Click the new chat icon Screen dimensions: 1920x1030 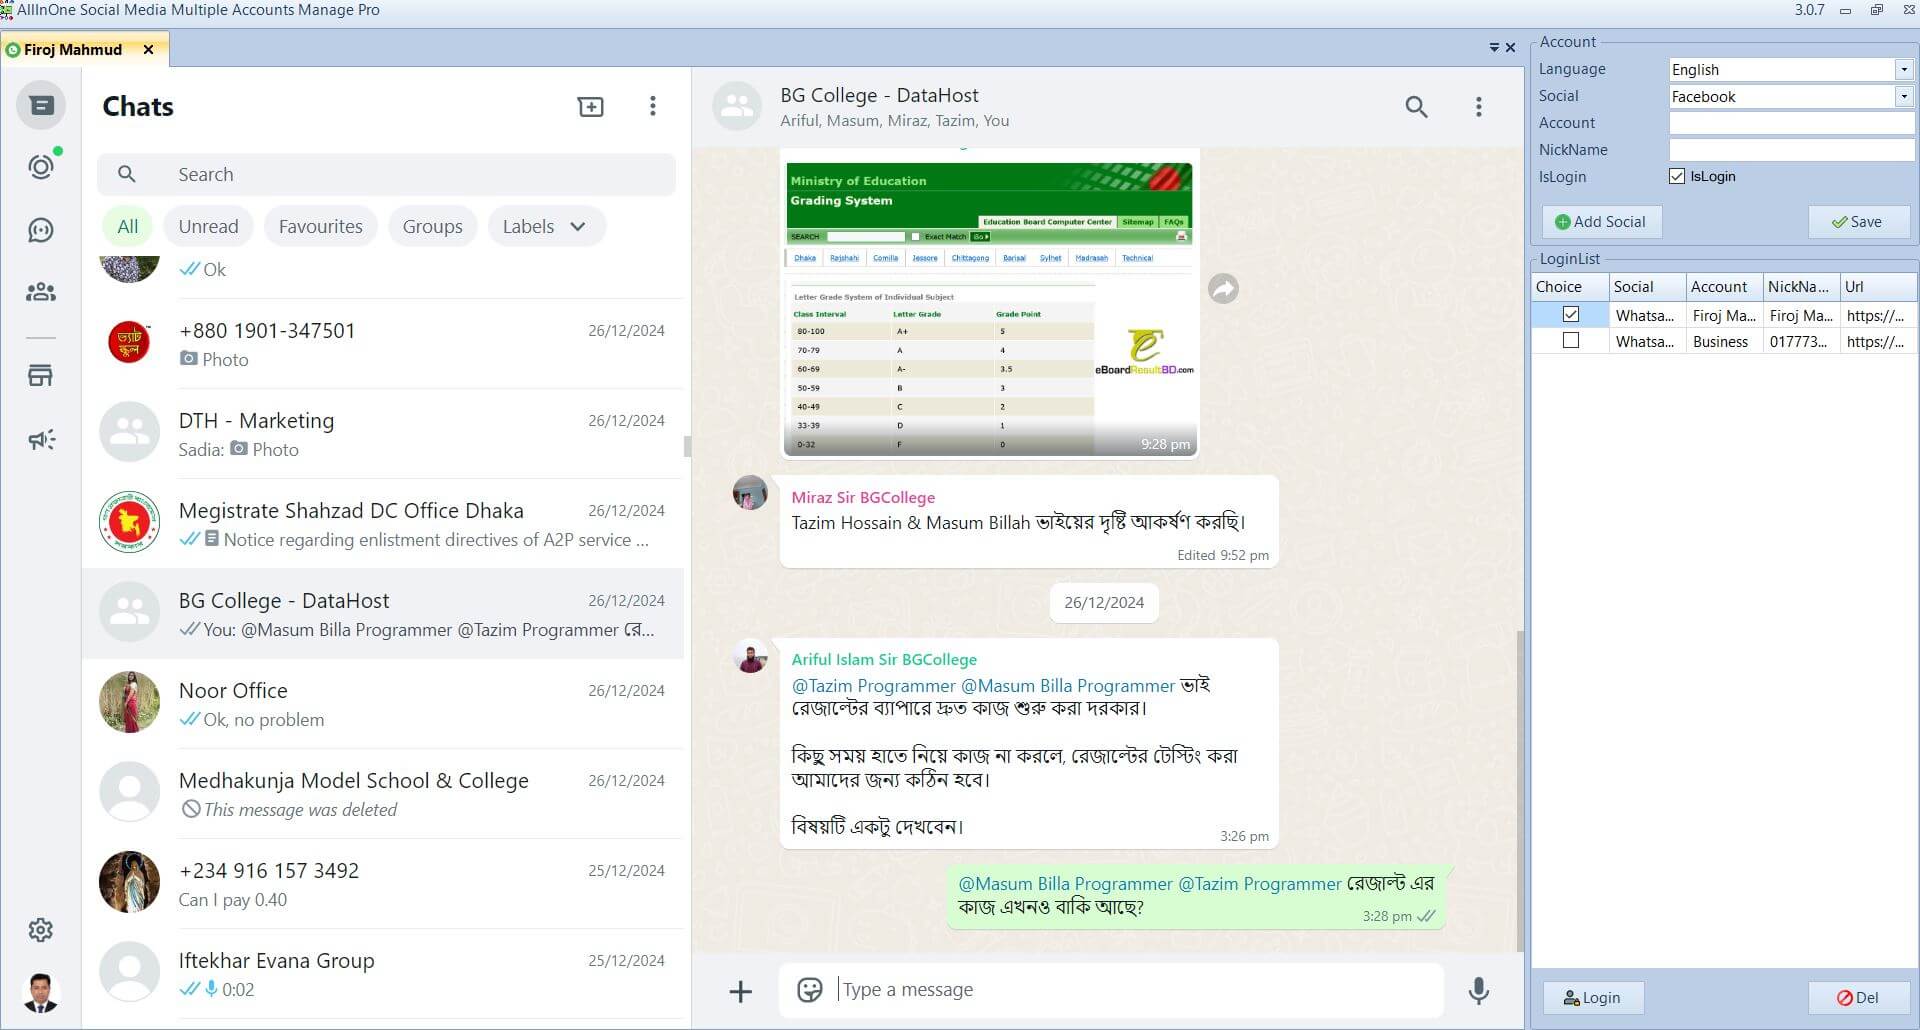[590, 107]
